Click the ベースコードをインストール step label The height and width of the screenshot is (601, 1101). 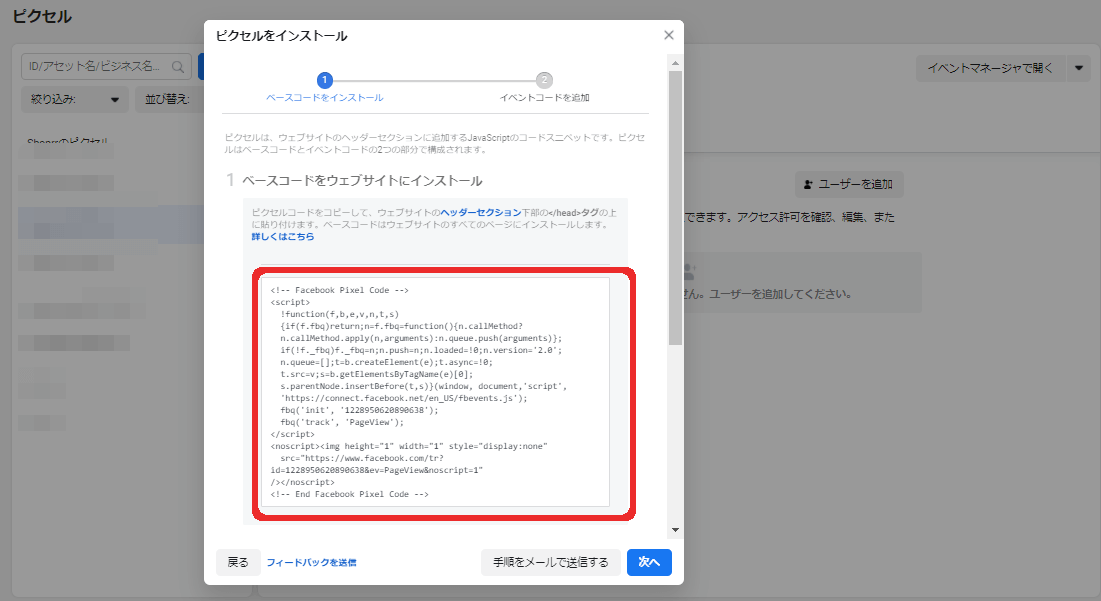tap(324, 98)
